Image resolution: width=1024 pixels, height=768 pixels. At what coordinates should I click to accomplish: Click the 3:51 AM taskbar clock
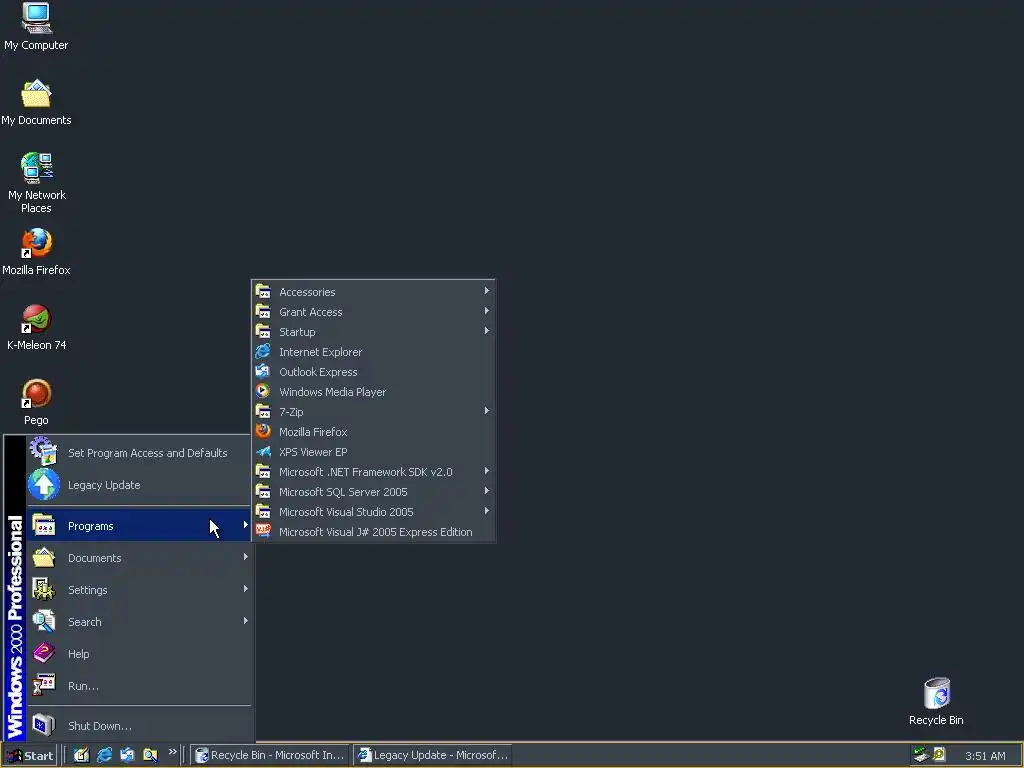985,756
